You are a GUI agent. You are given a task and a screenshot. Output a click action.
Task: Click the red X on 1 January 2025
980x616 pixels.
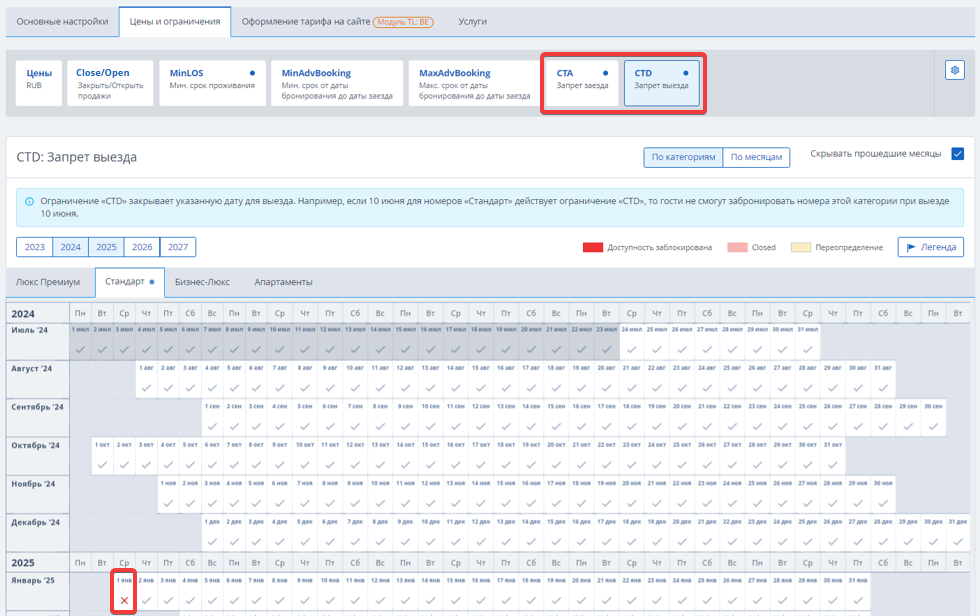[124, 600]
